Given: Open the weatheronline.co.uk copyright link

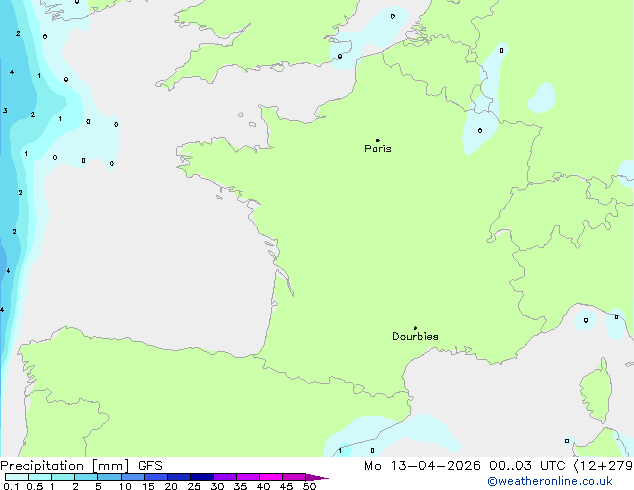Looking at the screenshot, I should [550, 481].
